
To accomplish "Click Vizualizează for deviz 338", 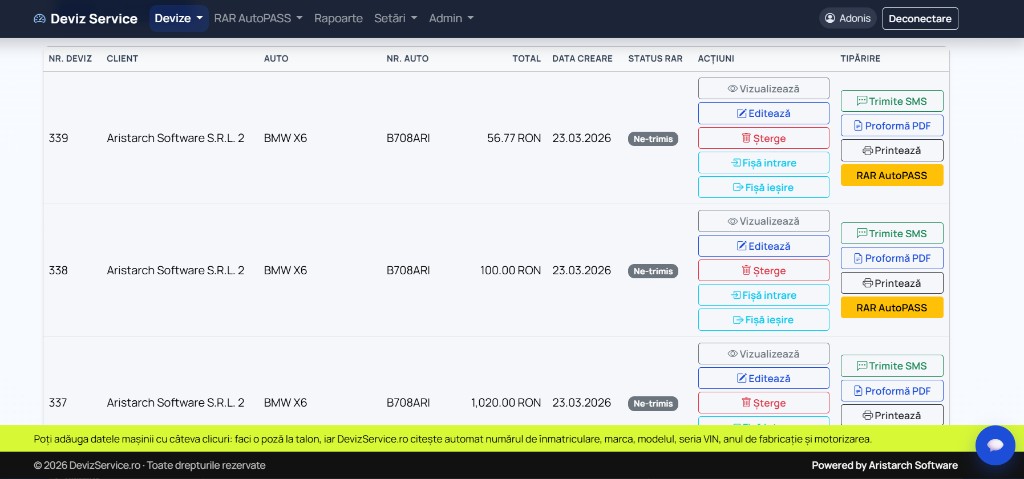I will point(763,221).
